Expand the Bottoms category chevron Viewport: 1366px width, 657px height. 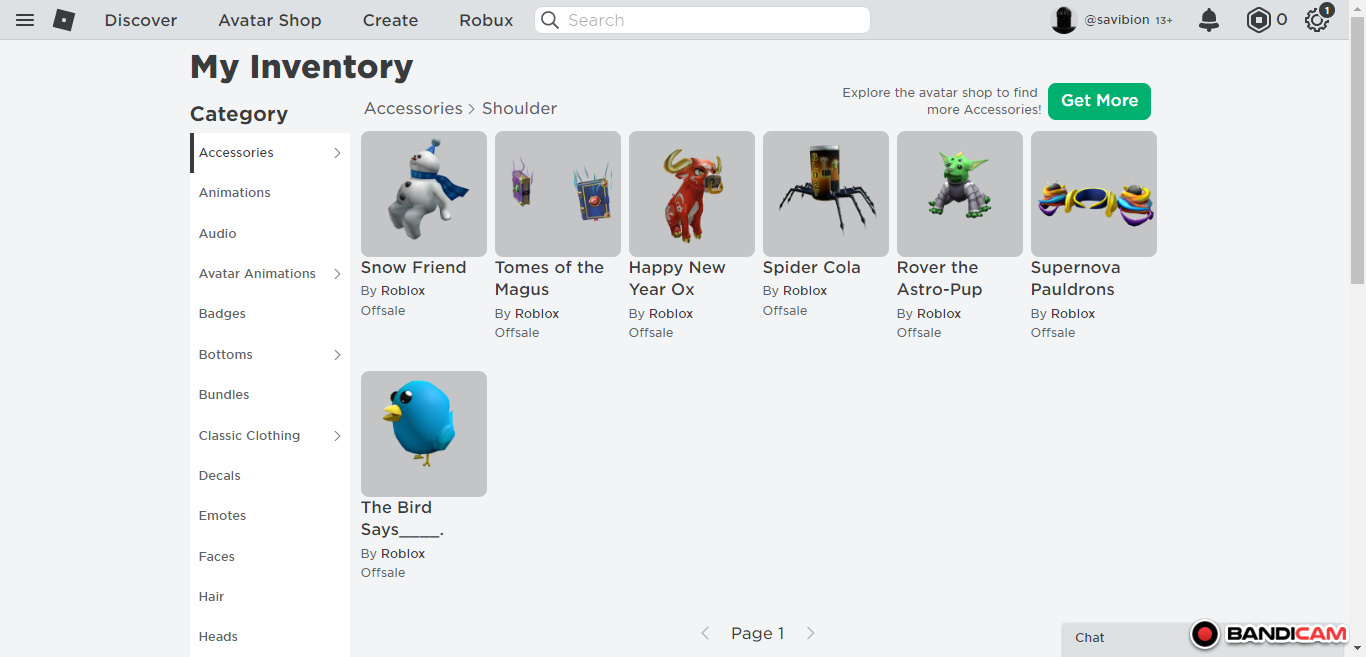pos(337,355)
